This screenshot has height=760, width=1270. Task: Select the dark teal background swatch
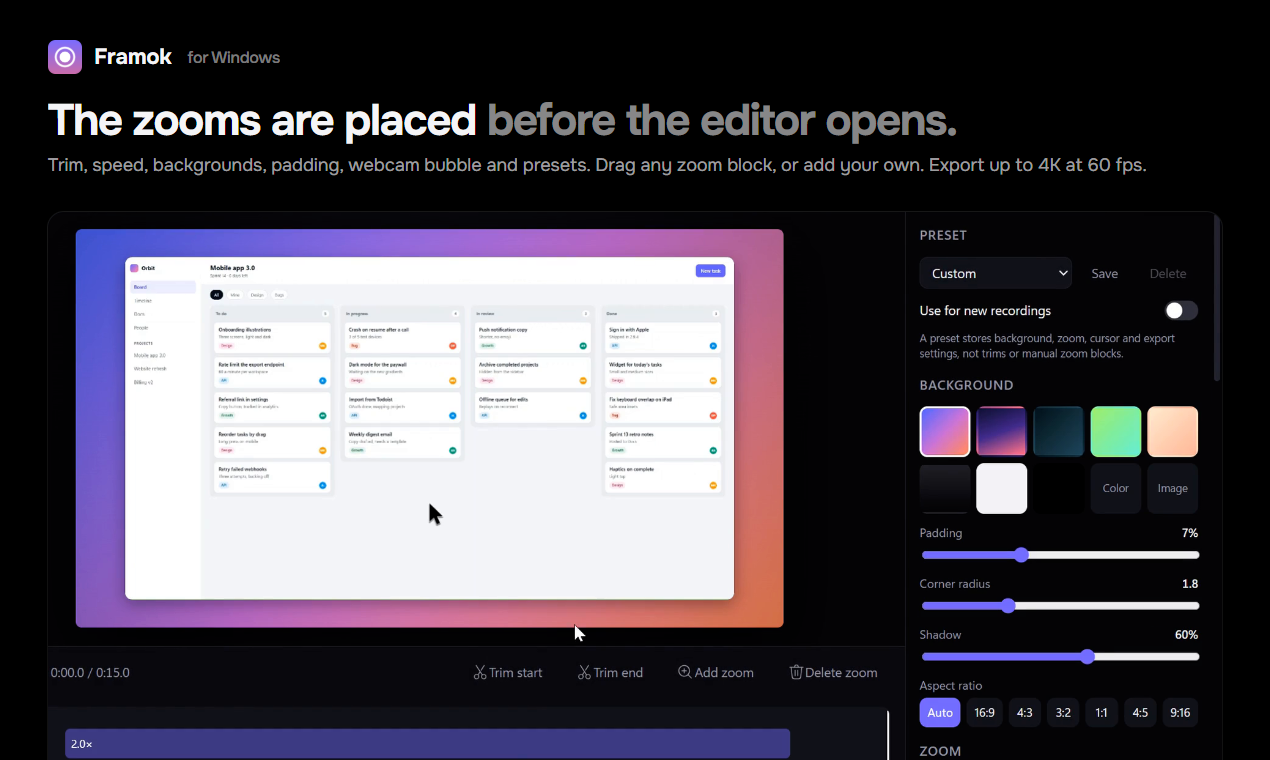[x=1059, y=431]
